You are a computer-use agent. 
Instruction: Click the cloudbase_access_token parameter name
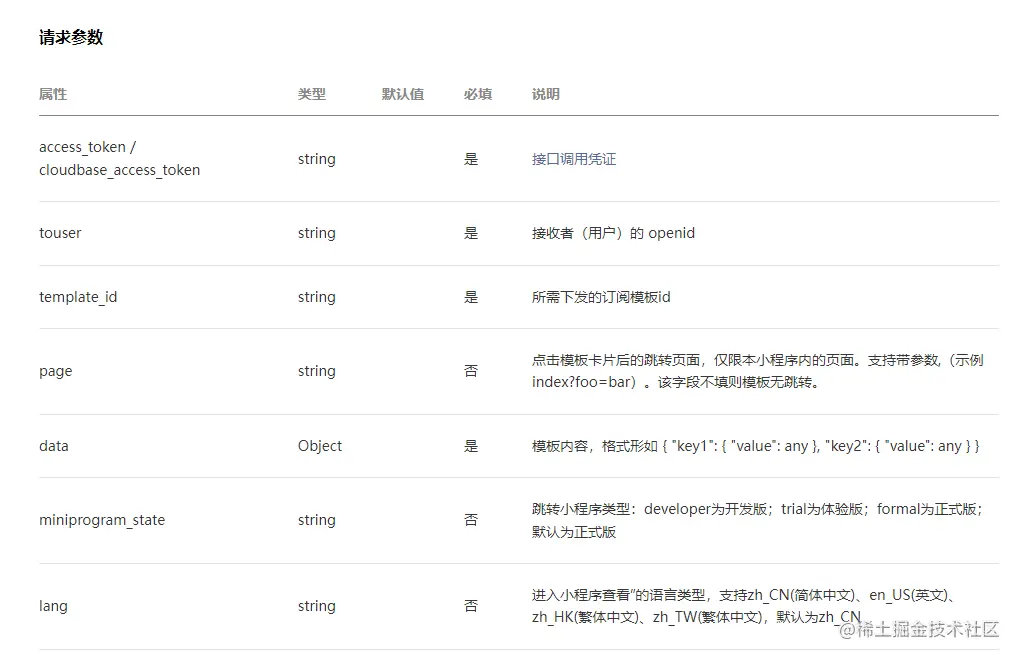click(x=119, y=170)
